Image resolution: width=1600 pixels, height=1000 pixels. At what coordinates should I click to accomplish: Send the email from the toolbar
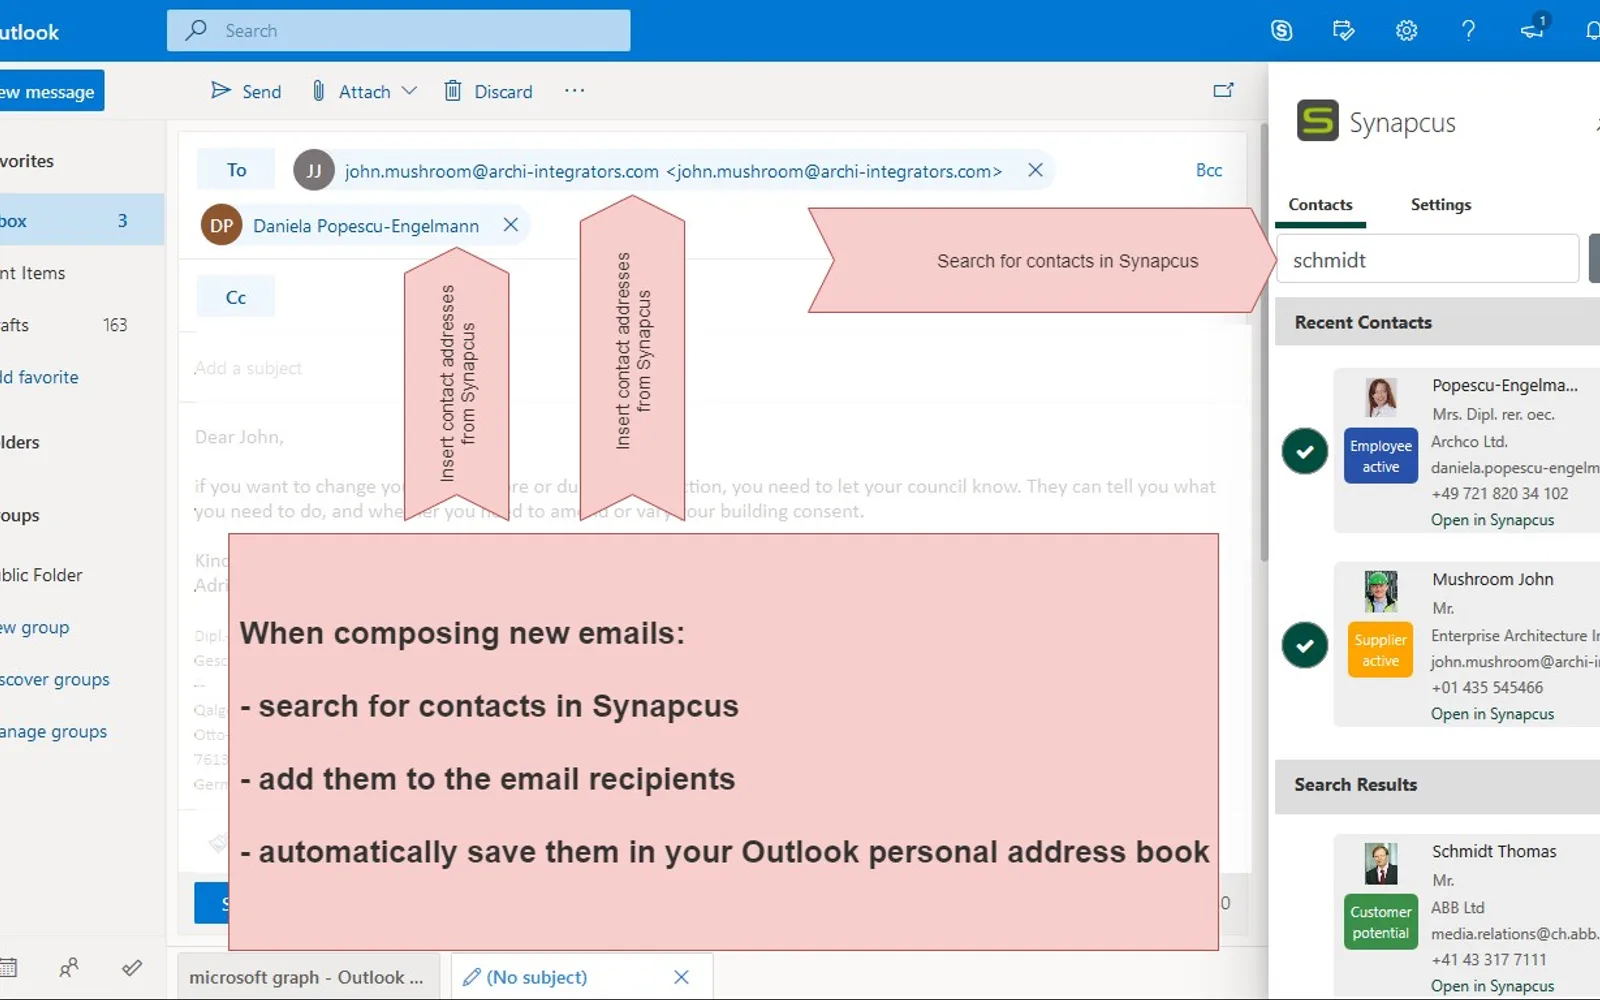(246, 91)
